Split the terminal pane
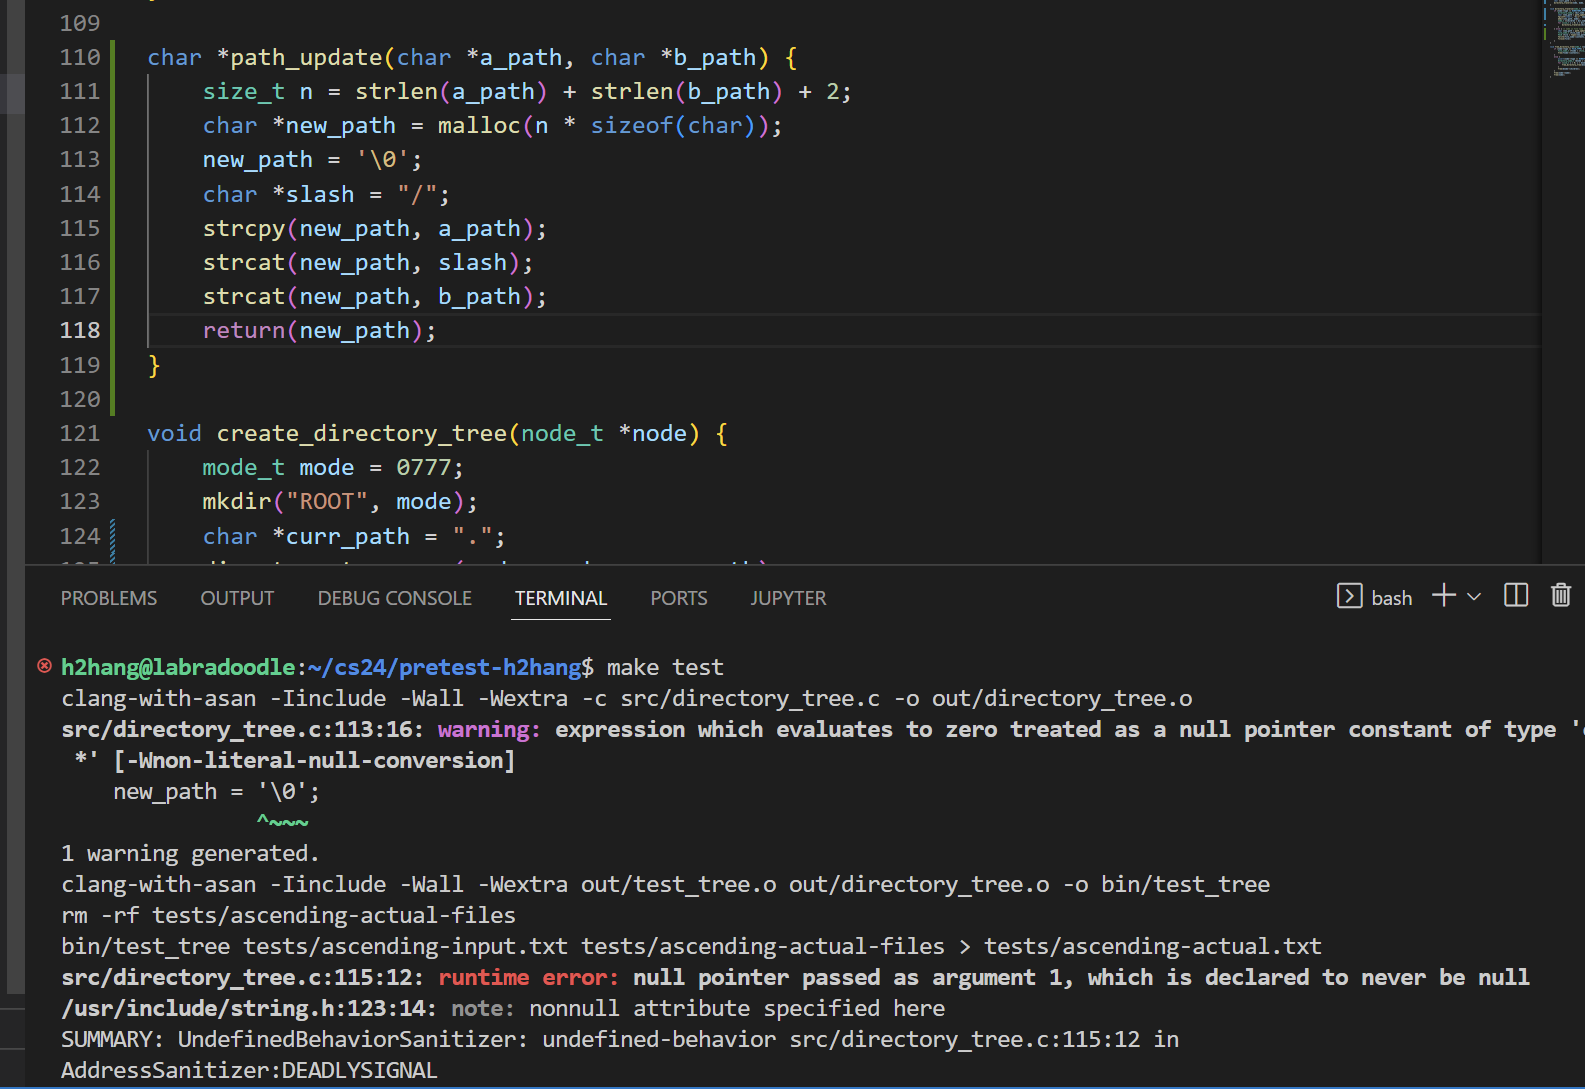 [x=1516, y=596]
